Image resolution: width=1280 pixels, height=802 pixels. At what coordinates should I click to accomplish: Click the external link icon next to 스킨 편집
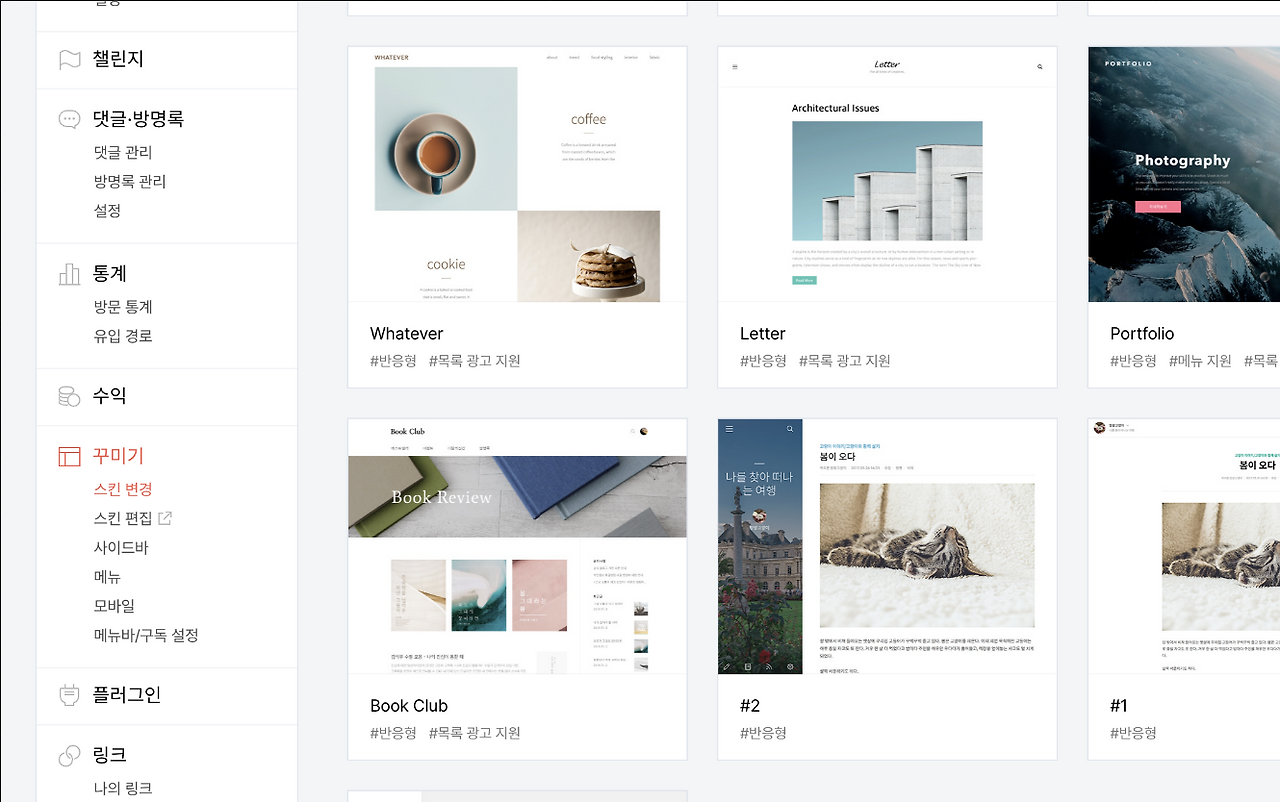(166, 518)
